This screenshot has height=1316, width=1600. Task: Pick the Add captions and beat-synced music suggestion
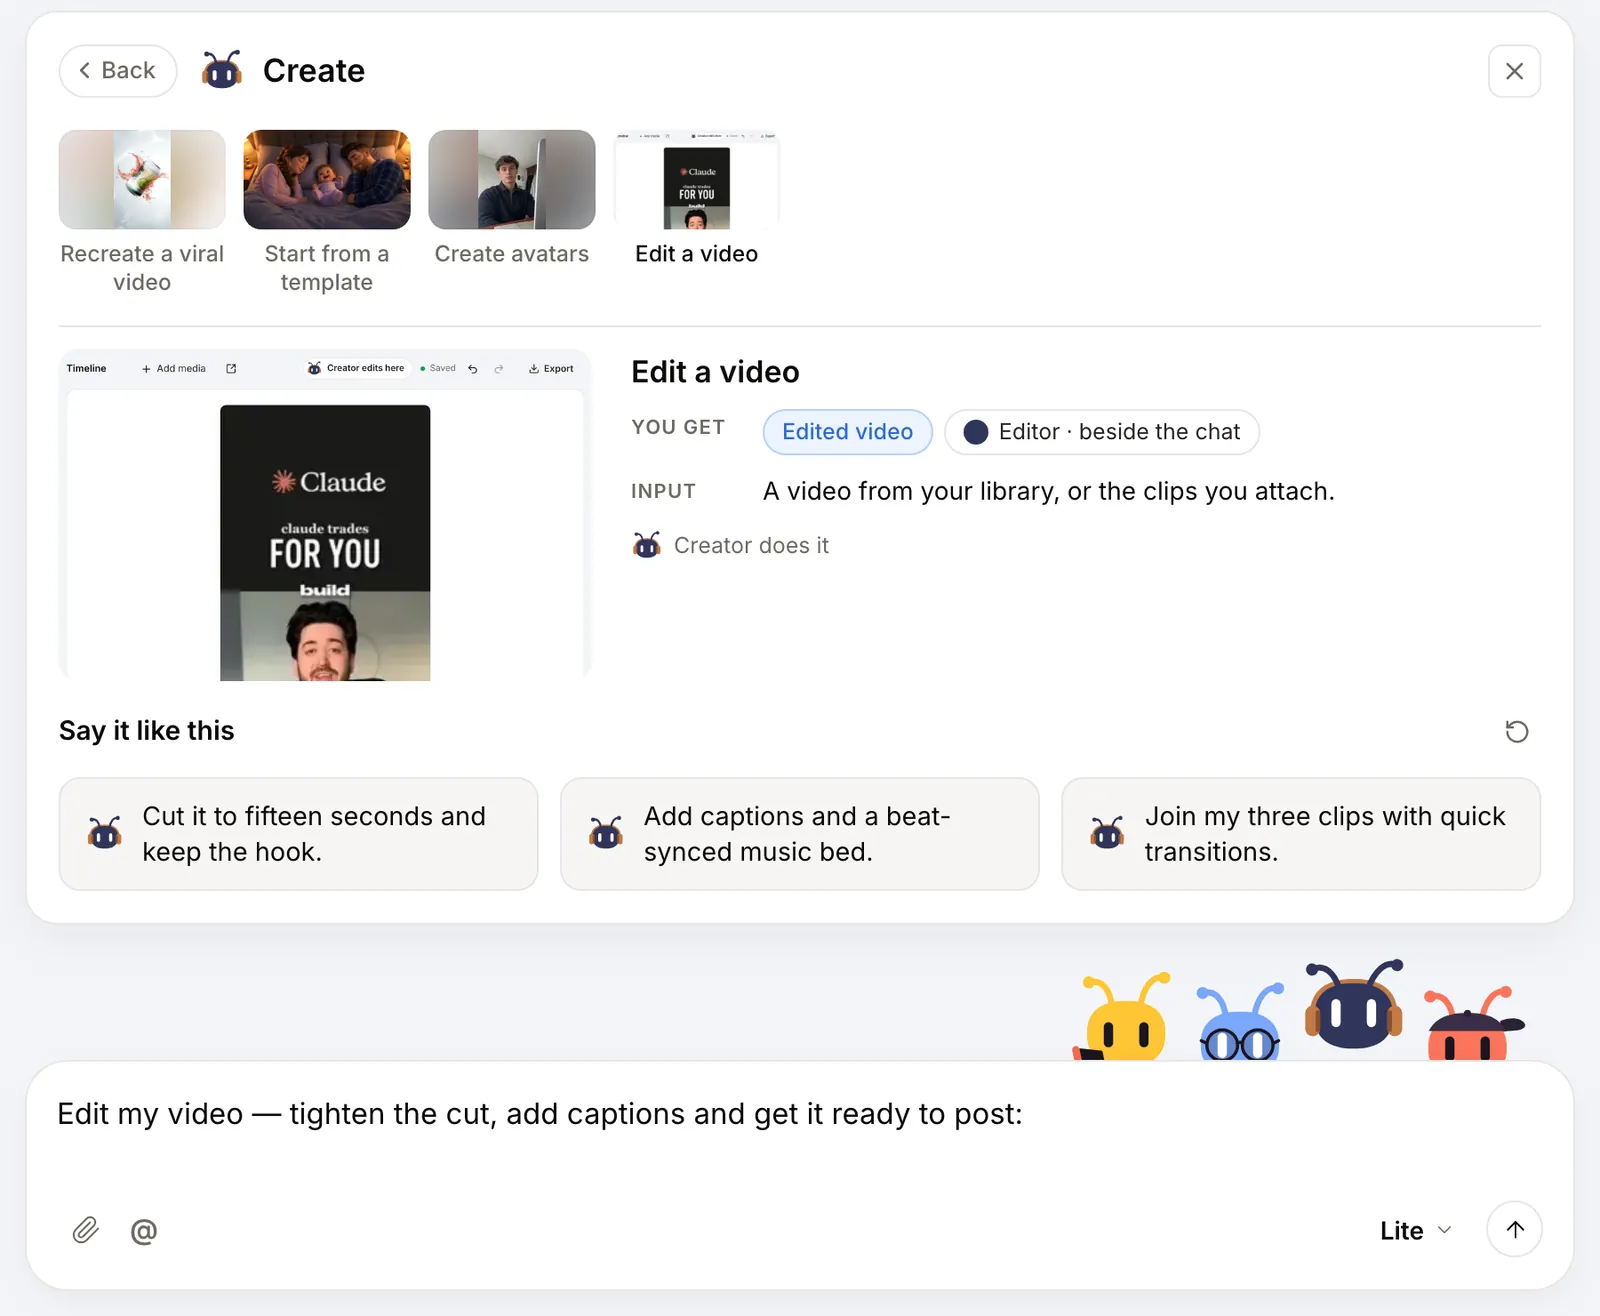pyautogui.click(x=800, y=834)
